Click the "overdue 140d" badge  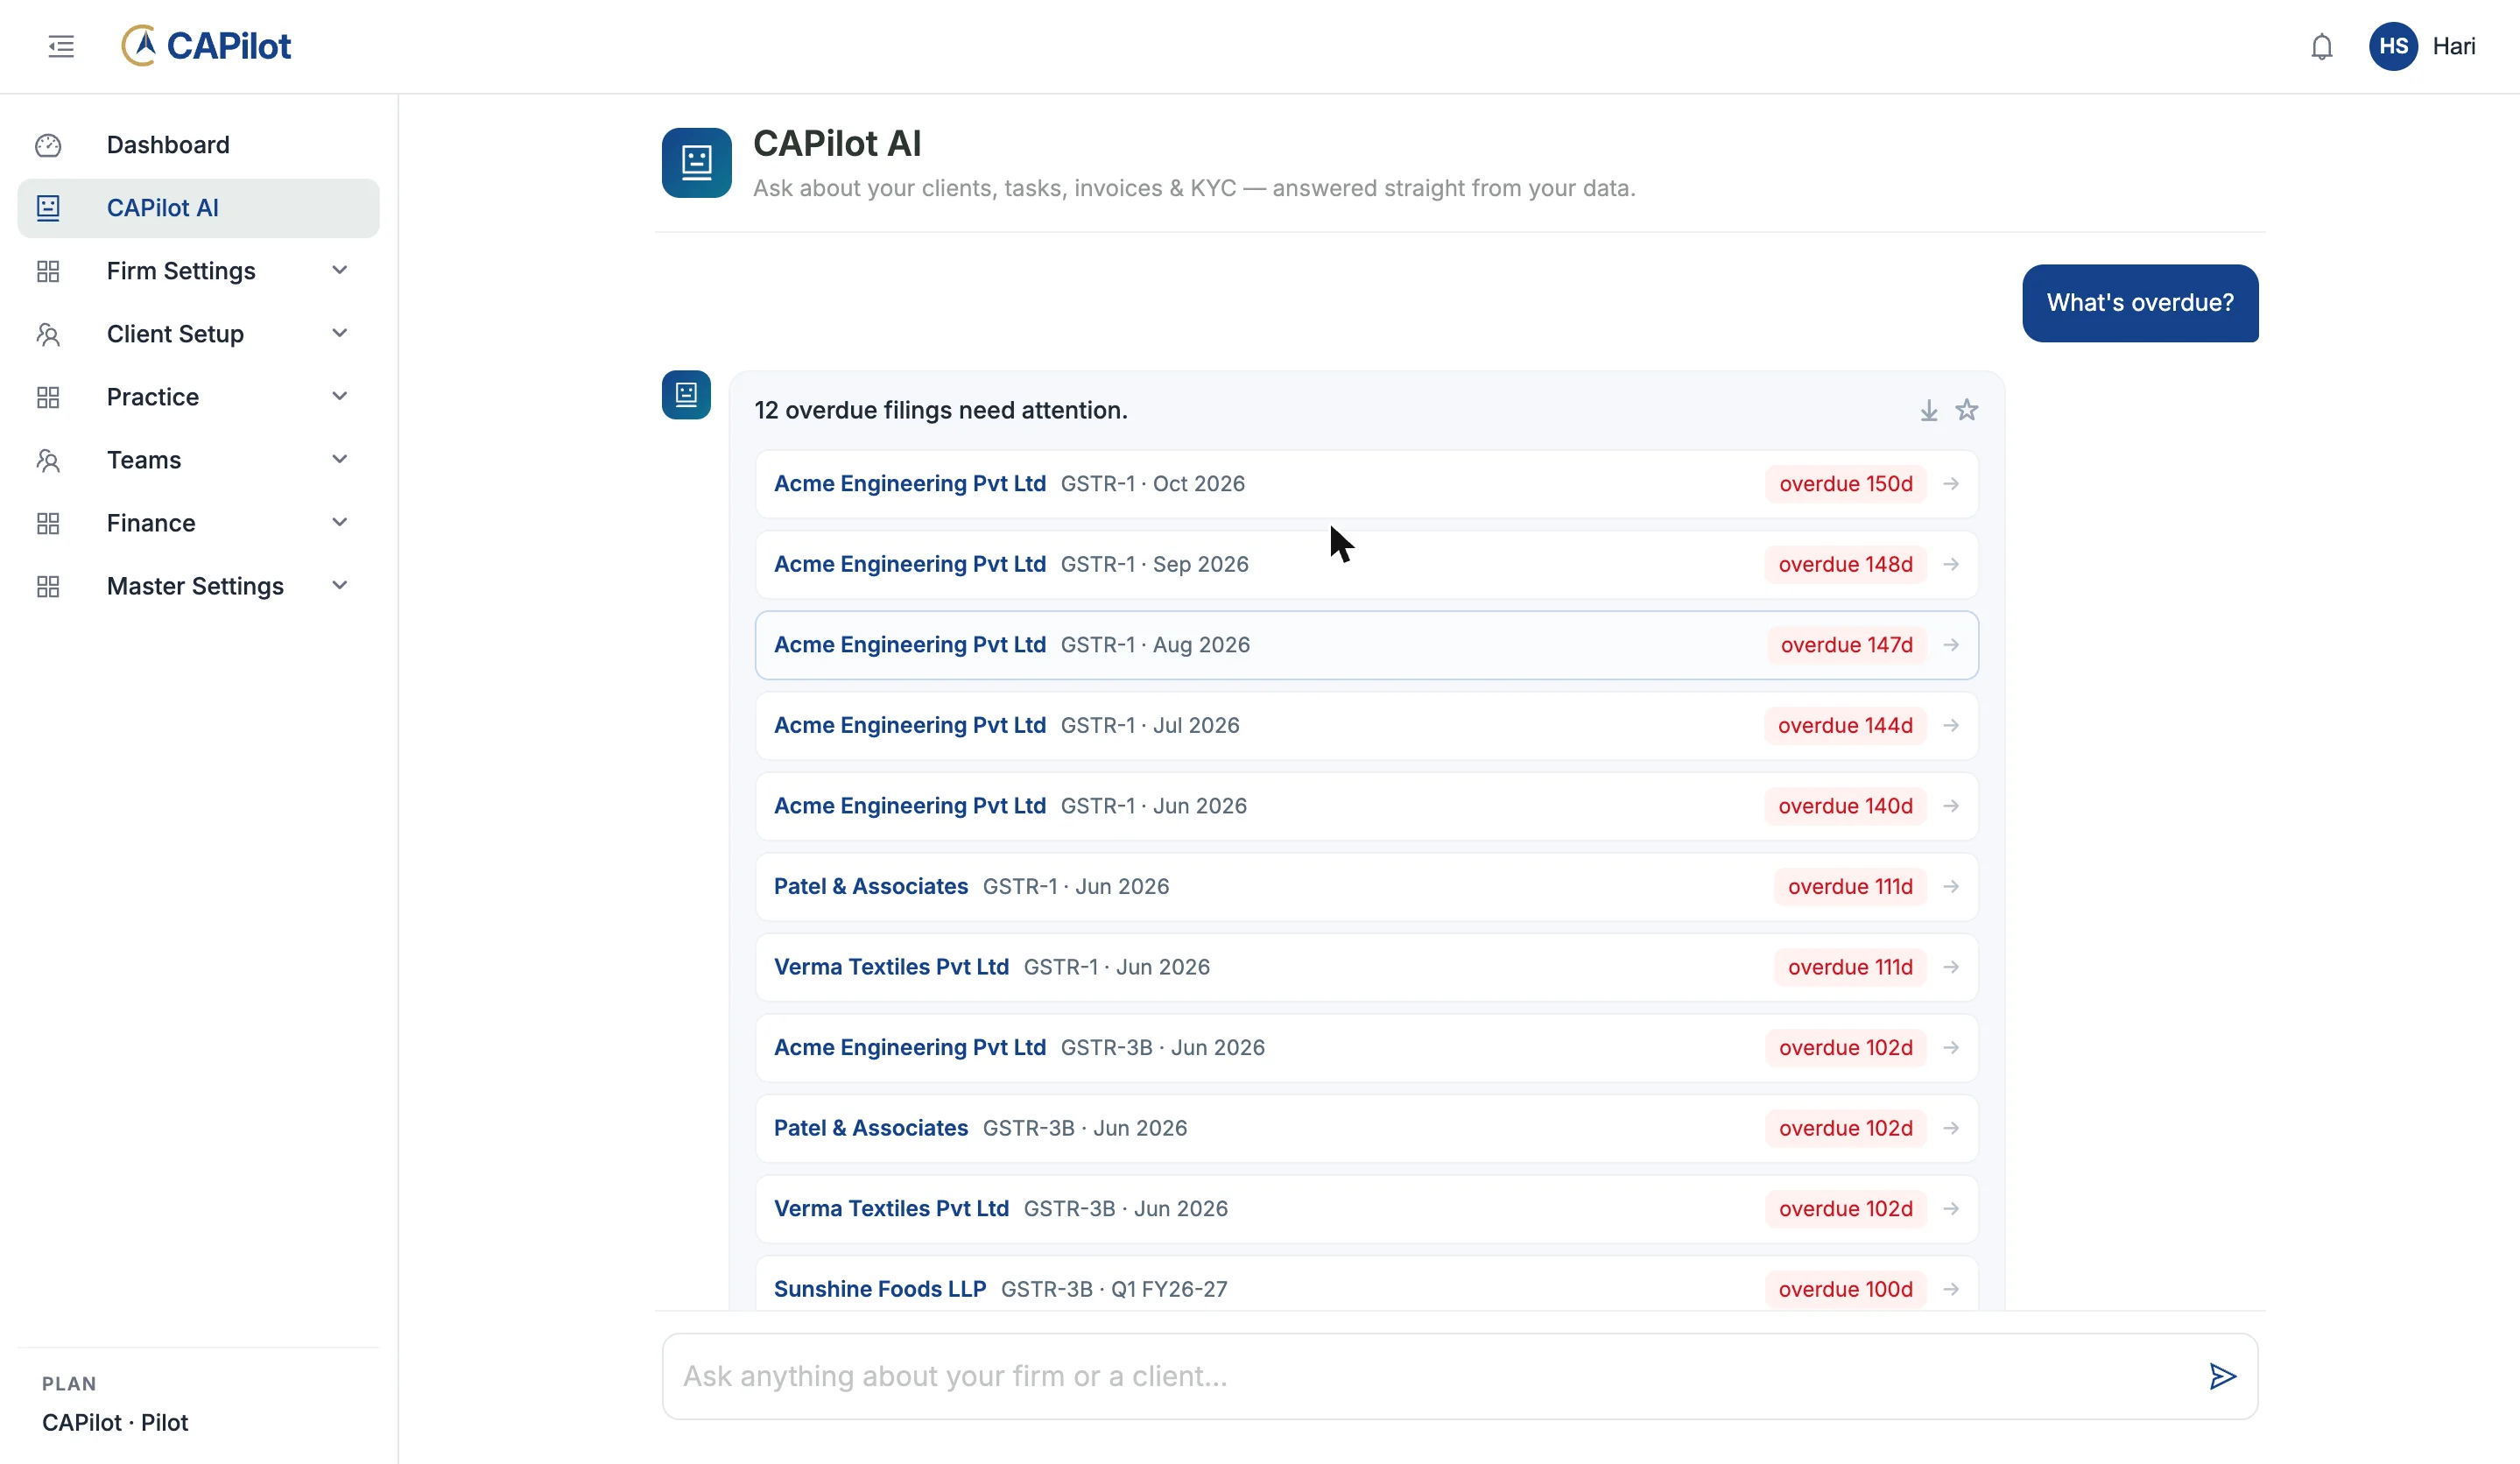coord(1845,806)
